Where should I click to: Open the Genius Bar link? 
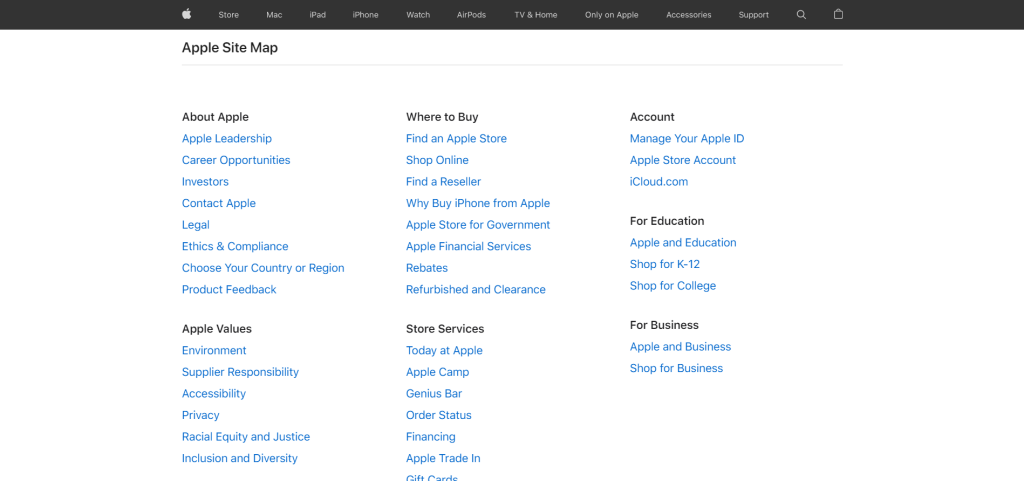[434, 394]
